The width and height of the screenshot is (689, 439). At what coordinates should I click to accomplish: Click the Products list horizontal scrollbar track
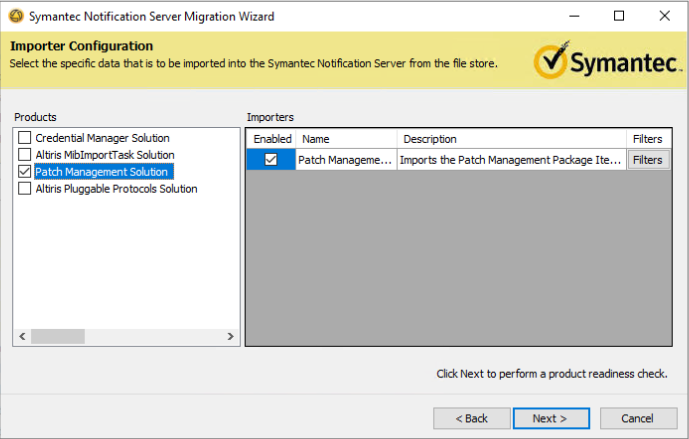[127, 337]
